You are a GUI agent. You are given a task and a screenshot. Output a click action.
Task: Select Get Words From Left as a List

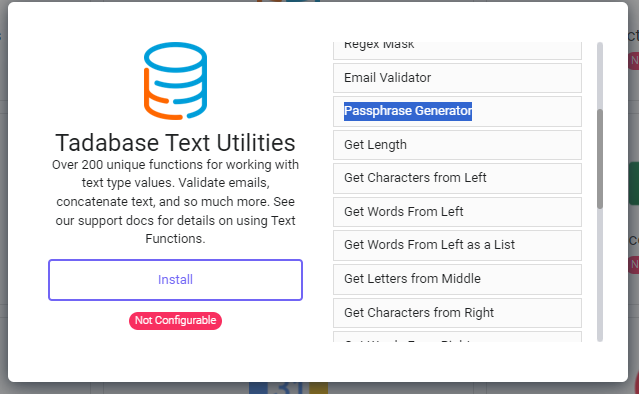(457, 245)
